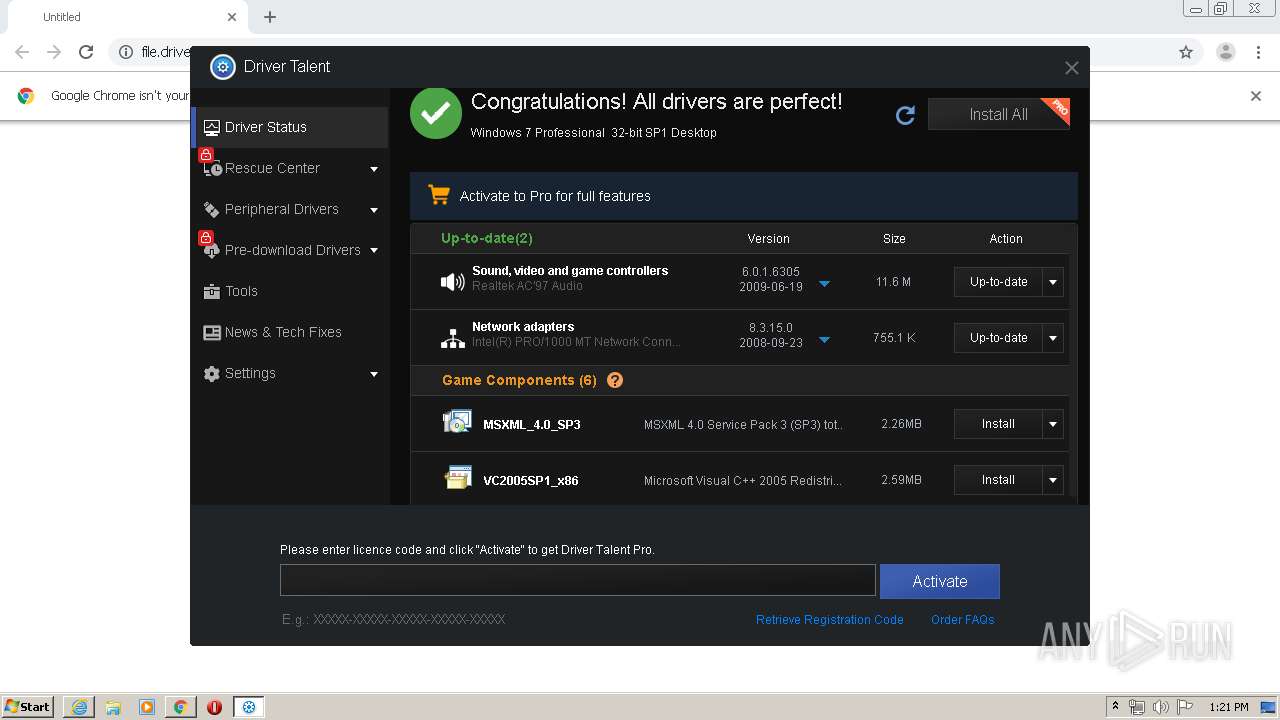Open the Chrome profile avatar
This screenshot has width=1280, height=720.
click(1226, 52)
